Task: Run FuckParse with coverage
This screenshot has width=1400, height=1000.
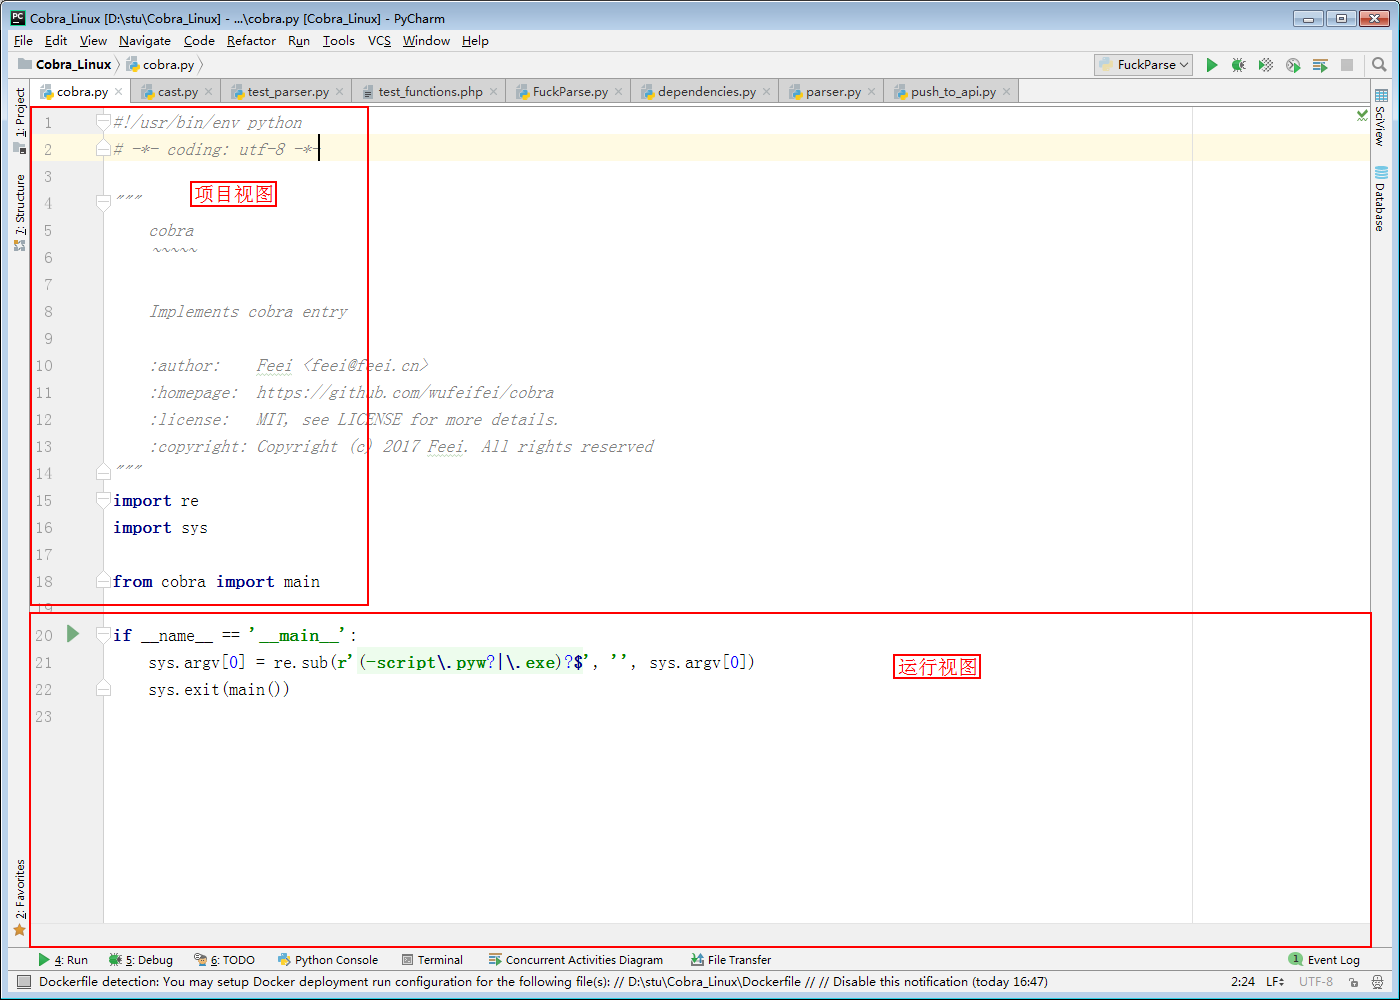Action: click(x=1264, y=64)
